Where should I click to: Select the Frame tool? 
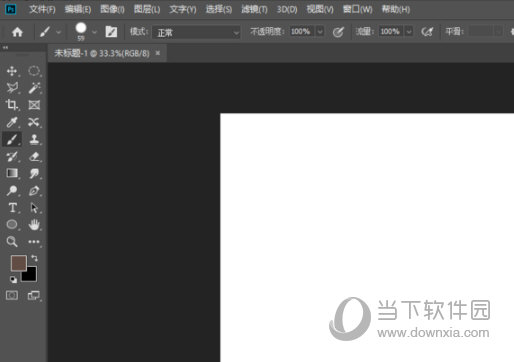coord(34,105)
